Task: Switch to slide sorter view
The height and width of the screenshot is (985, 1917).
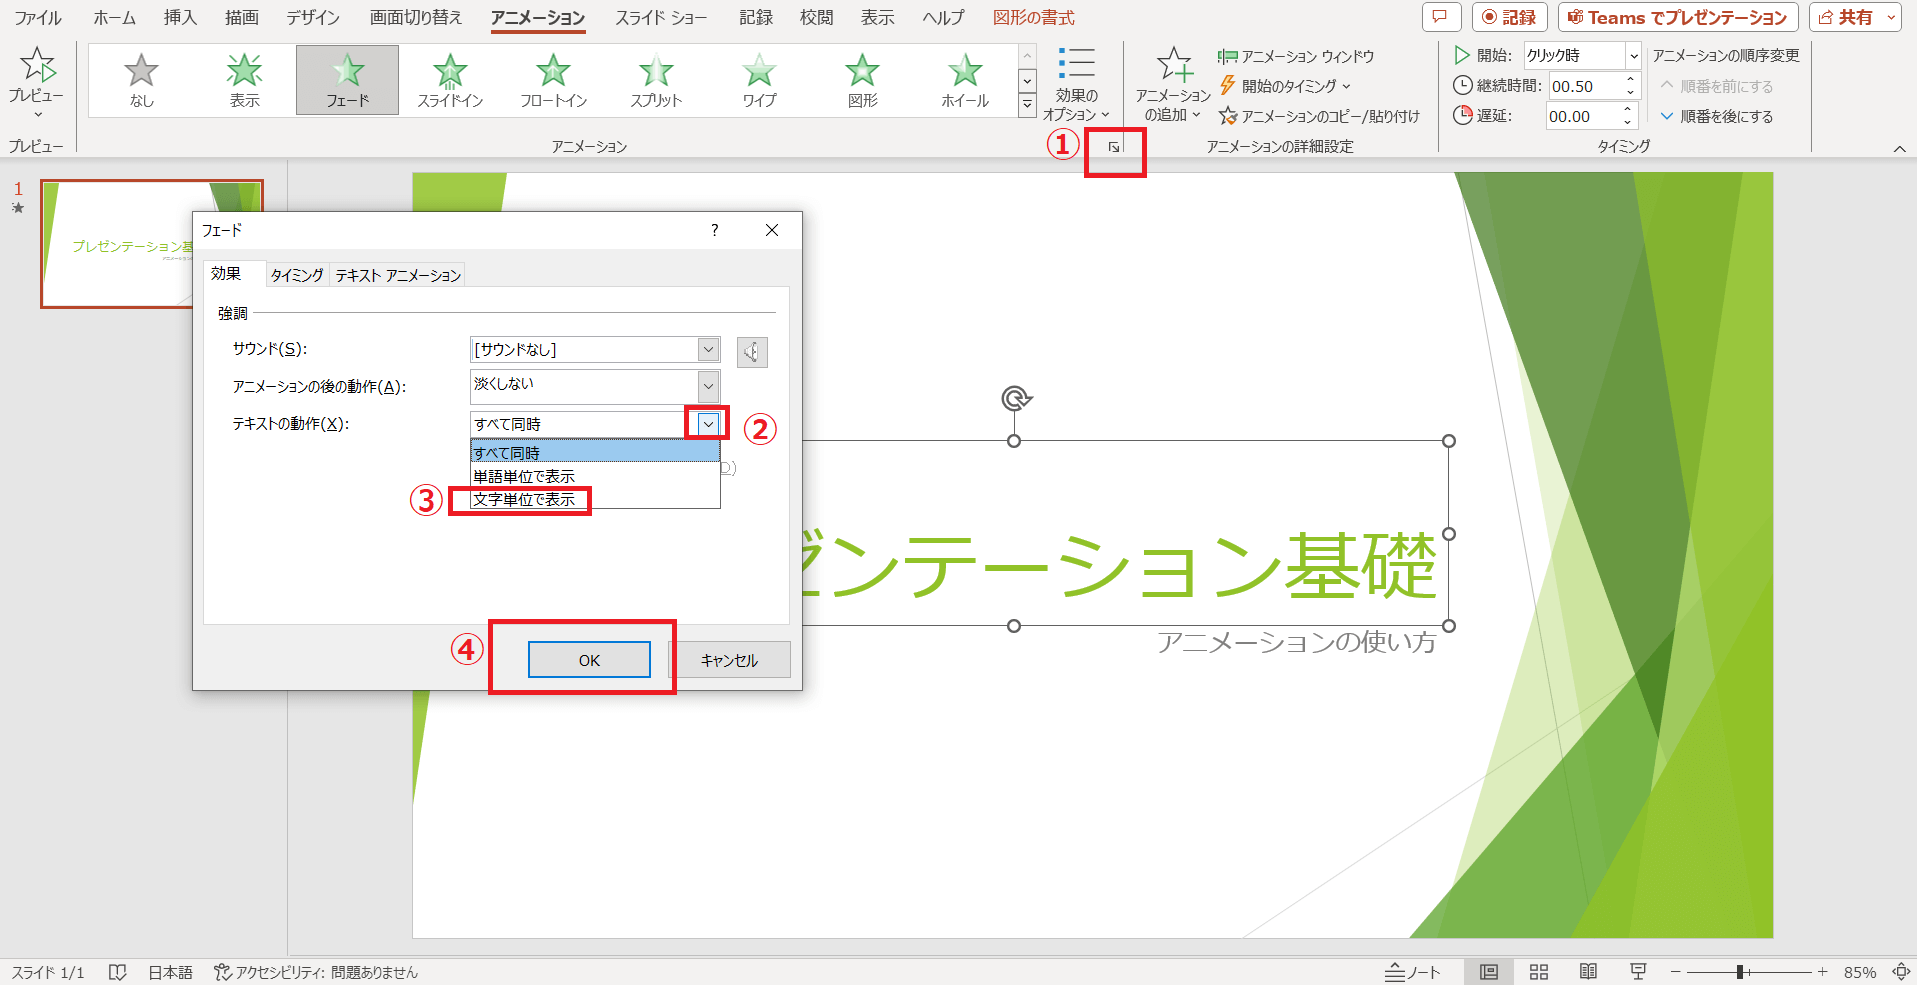Action: point(1539,972)
